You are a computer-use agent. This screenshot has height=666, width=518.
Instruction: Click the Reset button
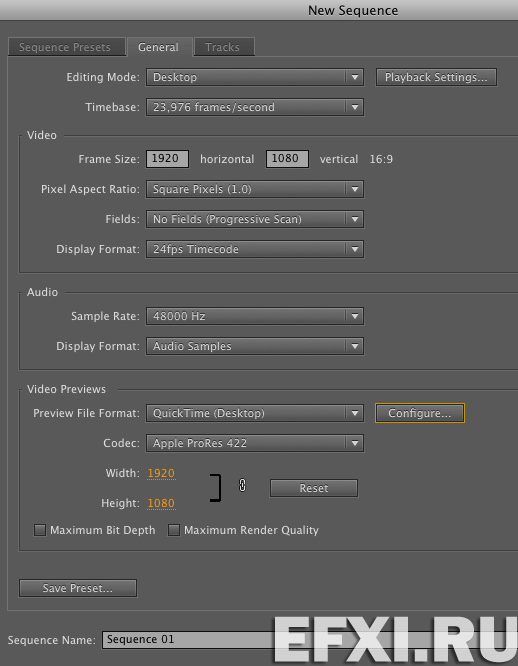pyautogui.click(x=314, y=488)
